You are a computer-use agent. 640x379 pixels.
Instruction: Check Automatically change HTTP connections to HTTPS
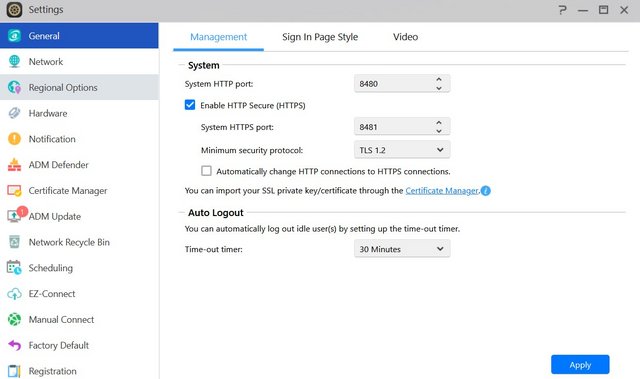pos(207,171)
